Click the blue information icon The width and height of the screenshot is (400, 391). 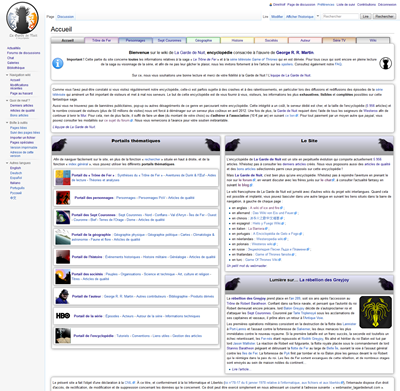click(x=58, y=63)
